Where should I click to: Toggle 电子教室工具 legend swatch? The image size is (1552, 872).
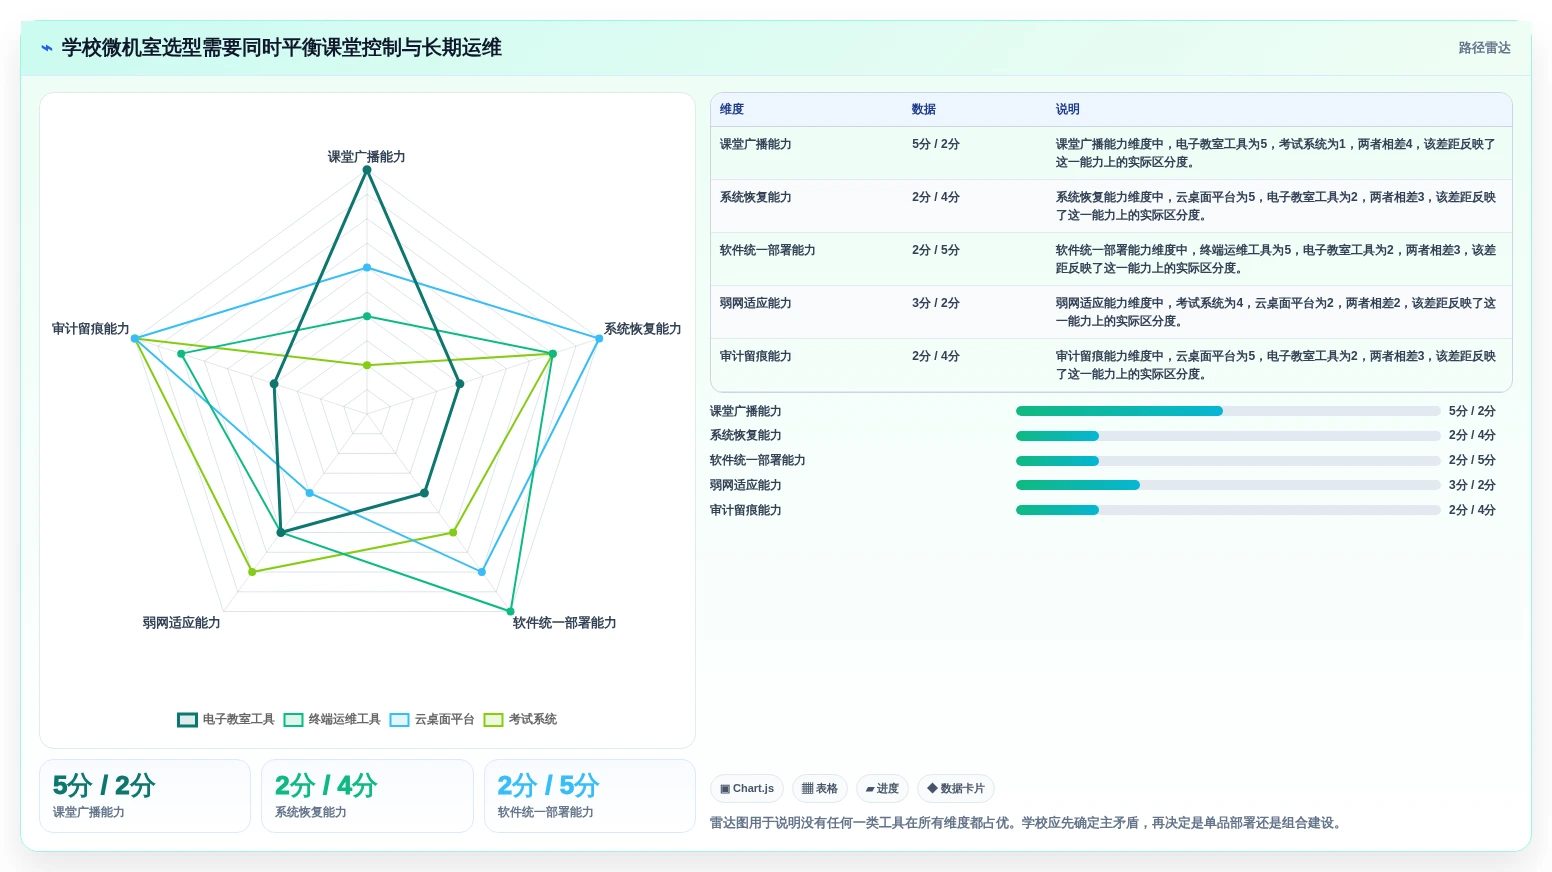187,720
